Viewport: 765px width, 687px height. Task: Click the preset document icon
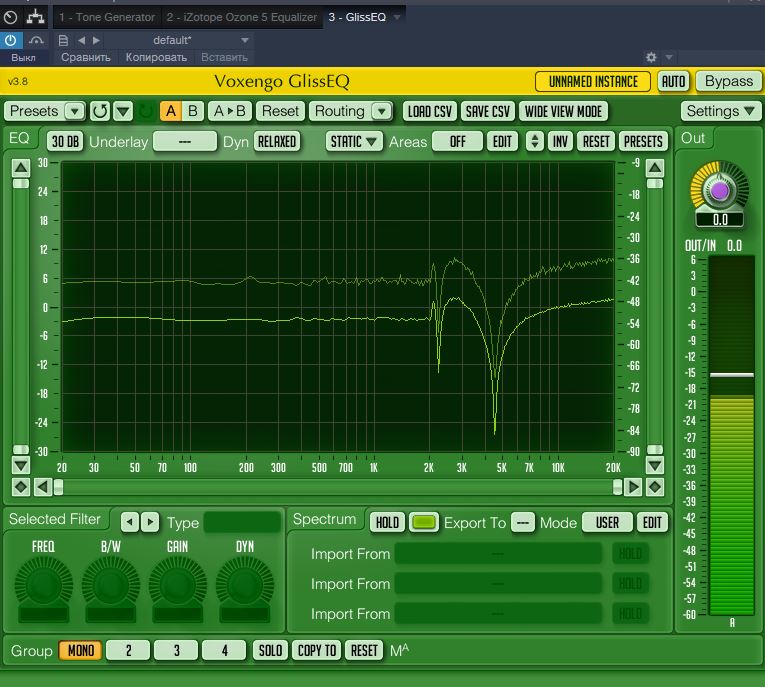pyautogui.click(x=63, y=40)
